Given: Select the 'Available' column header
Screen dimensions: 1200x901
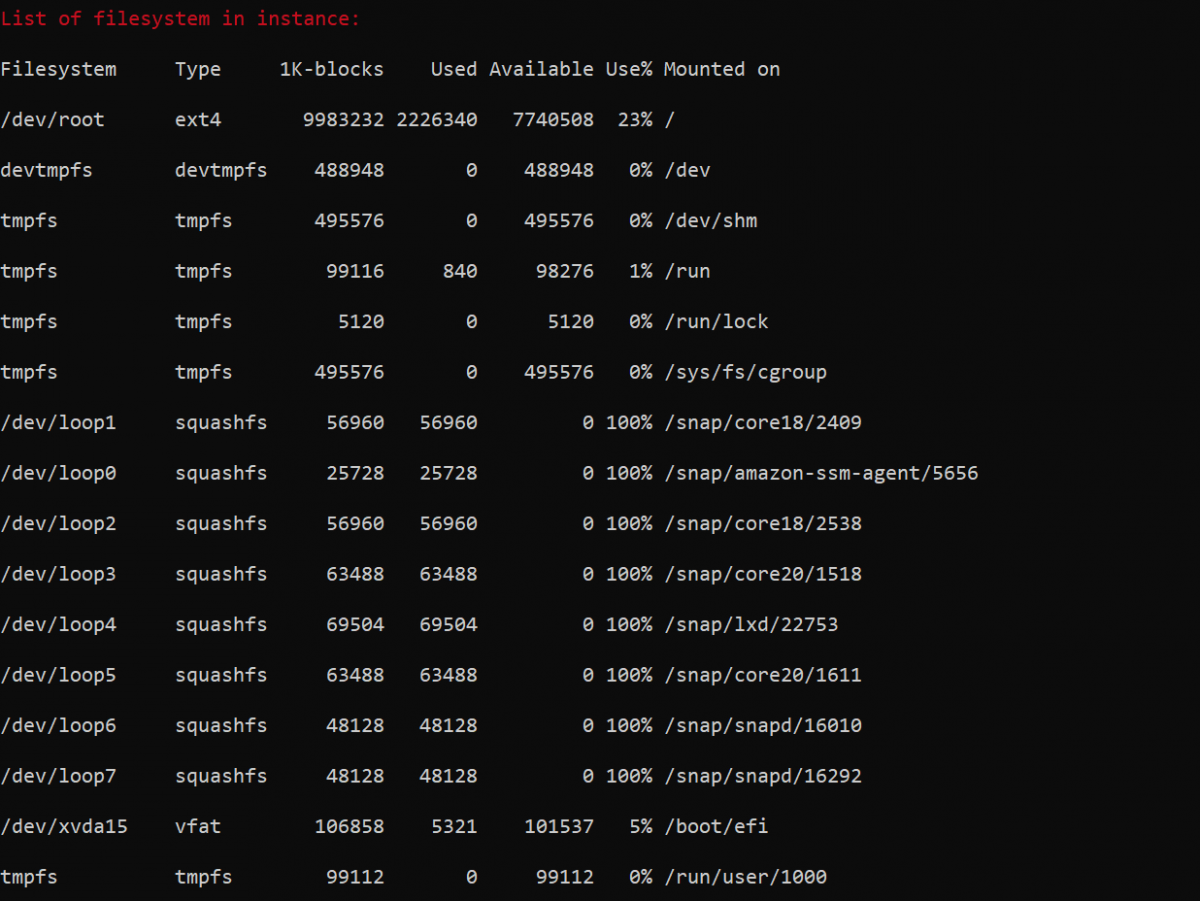Looking at the screenshot, I should pos(541,69).
